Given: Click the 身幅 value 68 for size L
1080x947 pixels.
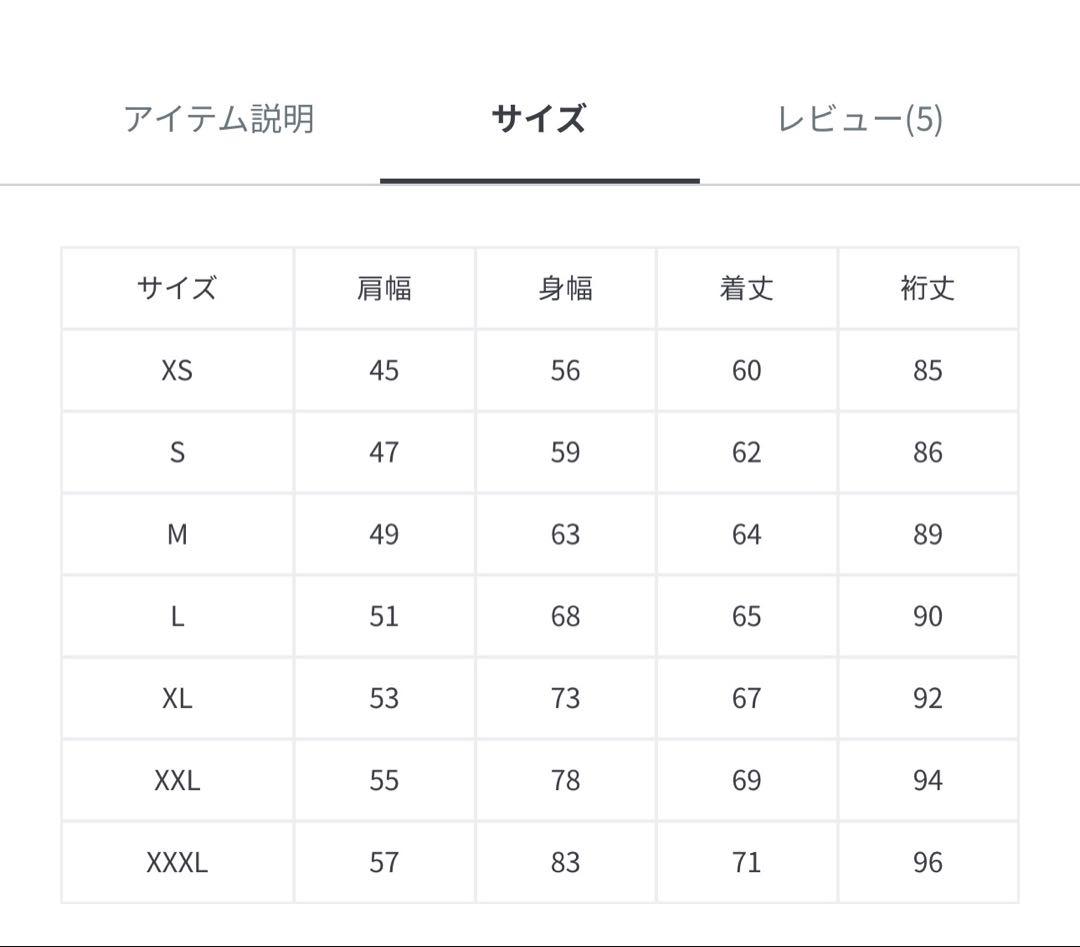Looking at the screenshot, I should point(565,616).
